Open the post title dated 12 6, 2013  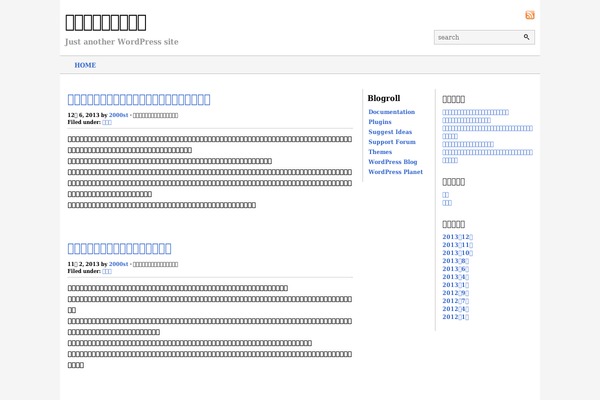pos(139,100)
